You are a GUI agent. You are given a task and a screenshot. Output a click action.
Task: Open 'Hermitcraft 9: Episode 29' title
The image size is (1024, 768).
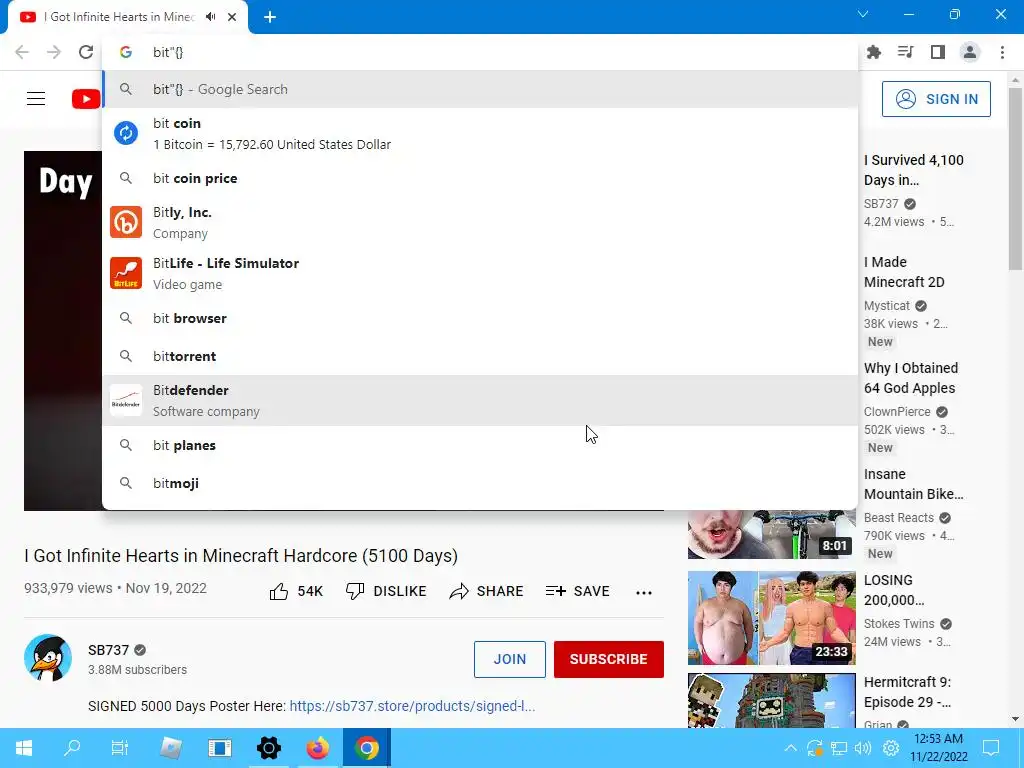(908, 692)
